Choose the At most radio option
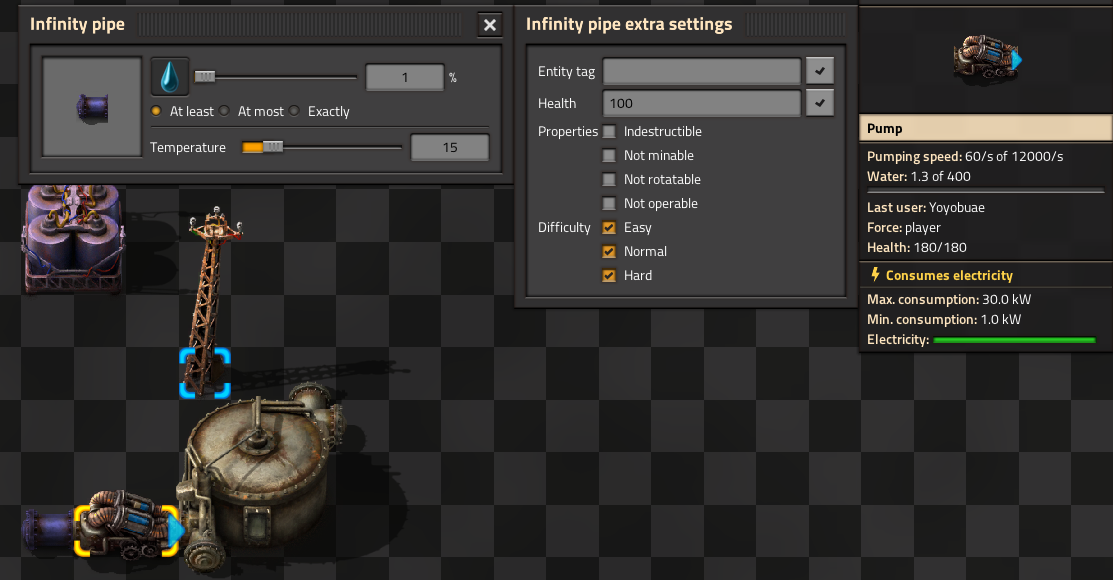The height and width of the screenshot is (580, 1113). tap(225, 112)
